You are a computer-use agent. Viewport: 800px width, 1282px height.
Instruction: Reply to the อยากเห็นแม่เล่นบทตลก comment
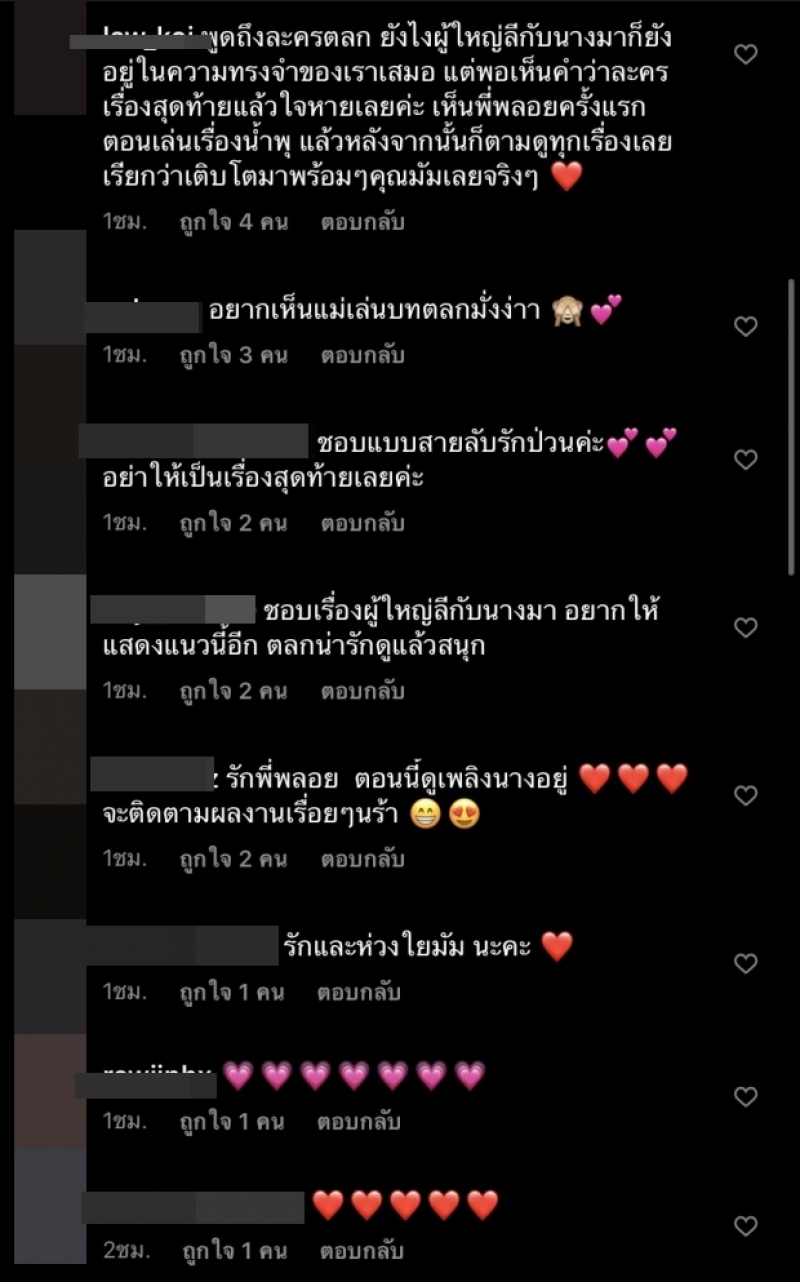click(x=362, y=355)
